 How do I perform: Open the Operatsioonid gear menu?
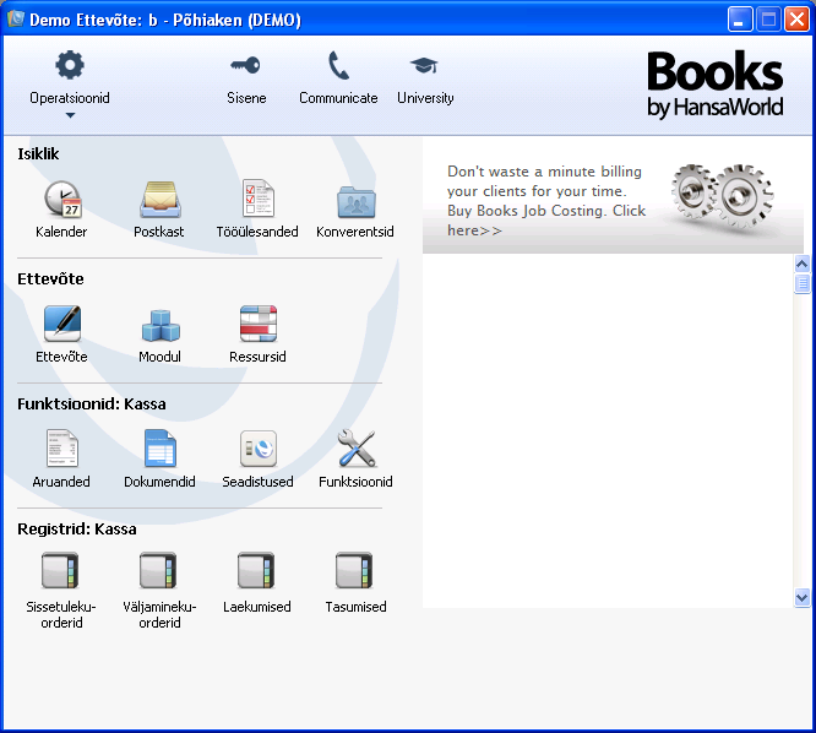[x=70, y=65]
